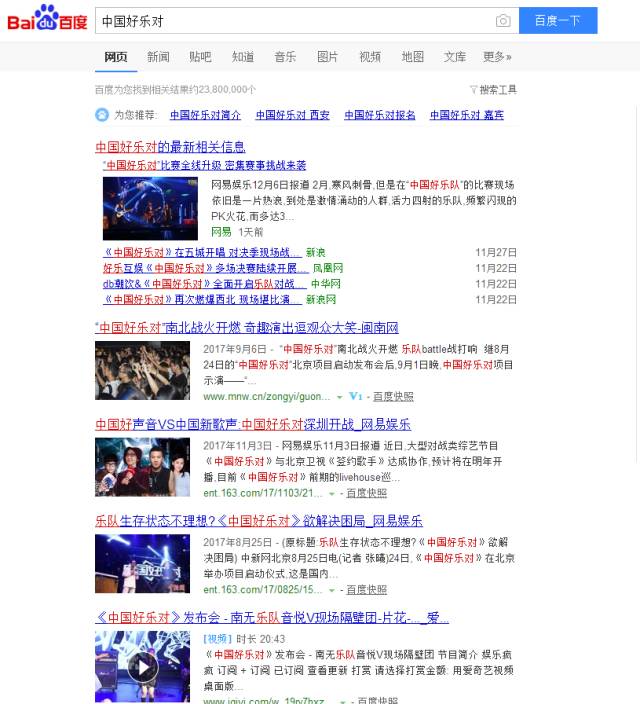
Task: Open 搜索工具 filter options
Action: coord(493,90)
